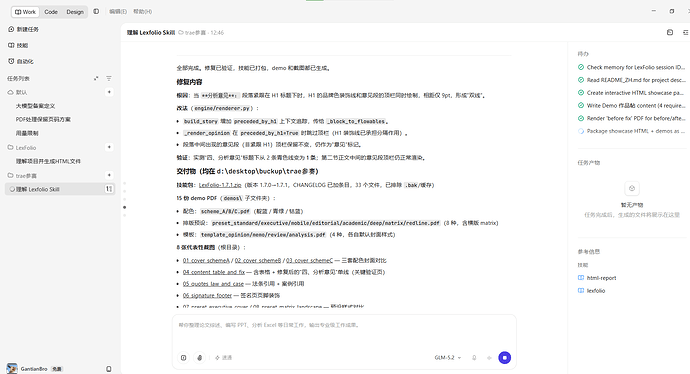Click the microphone voice input icon
Screen dimensions: 690x374
[474, 358]
